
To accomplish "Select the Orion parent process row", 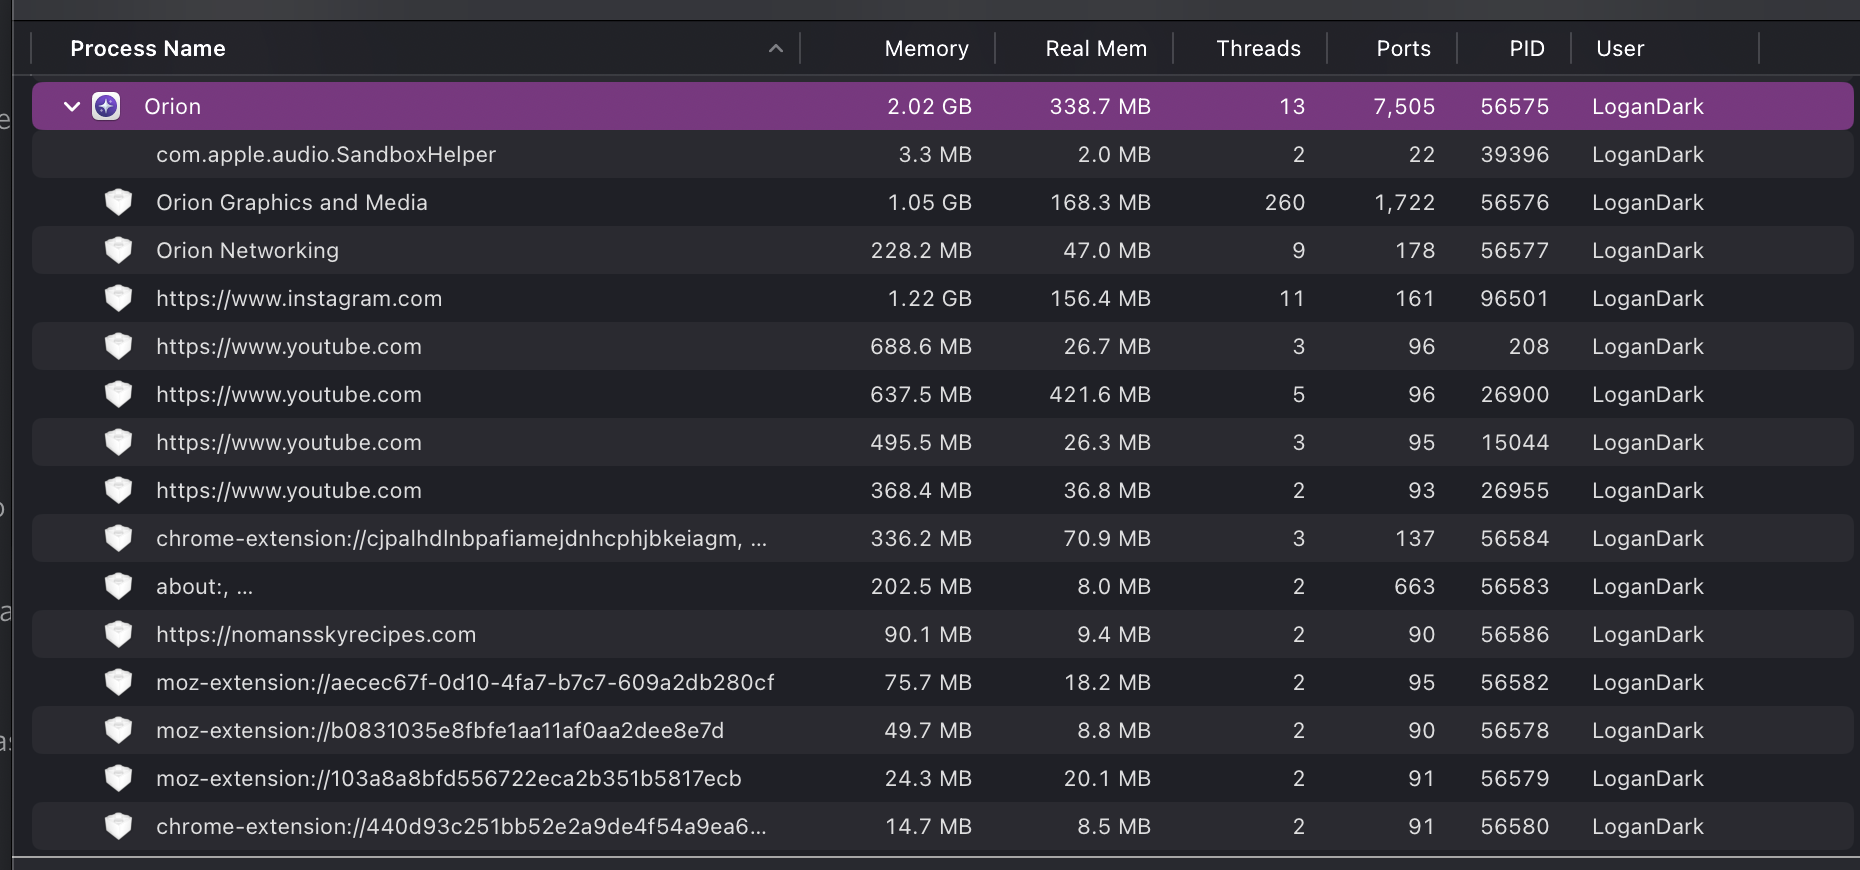I will (942, 106).
